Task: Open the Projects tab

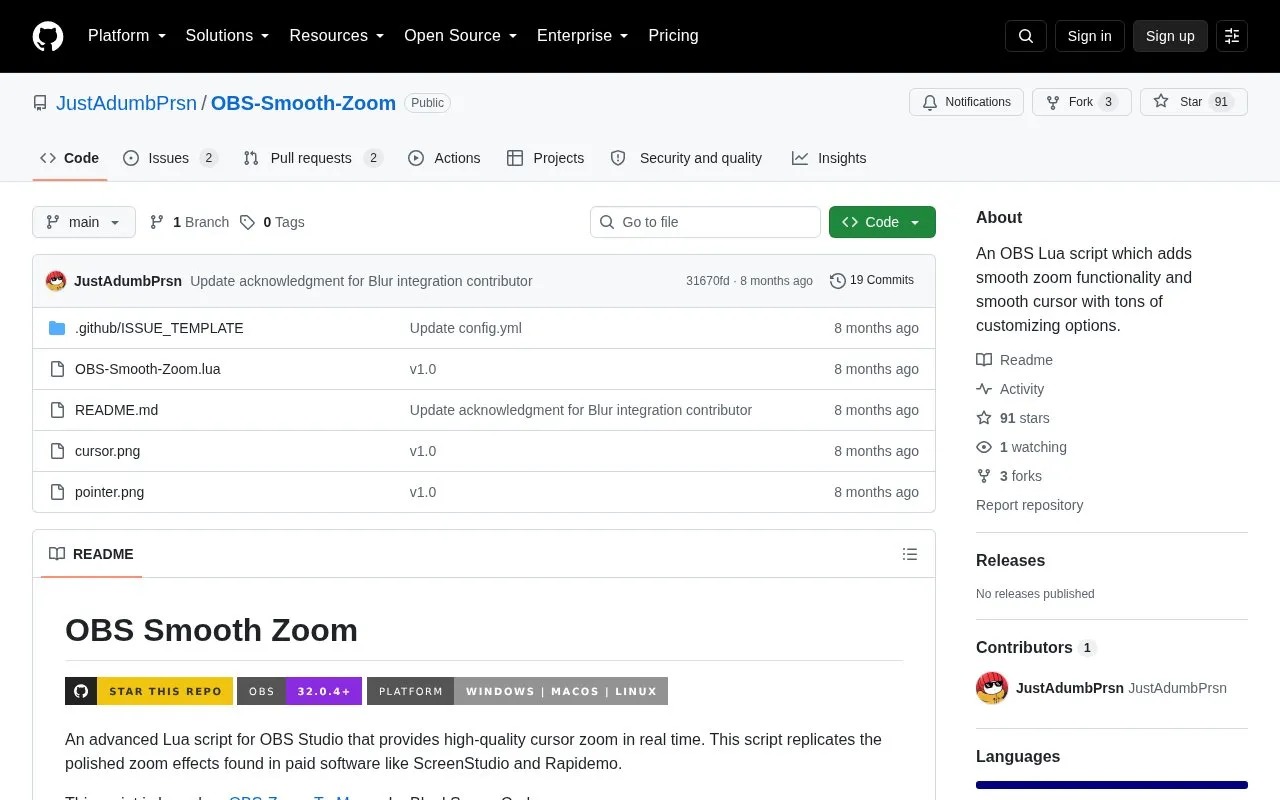Action: pos(545,158)
